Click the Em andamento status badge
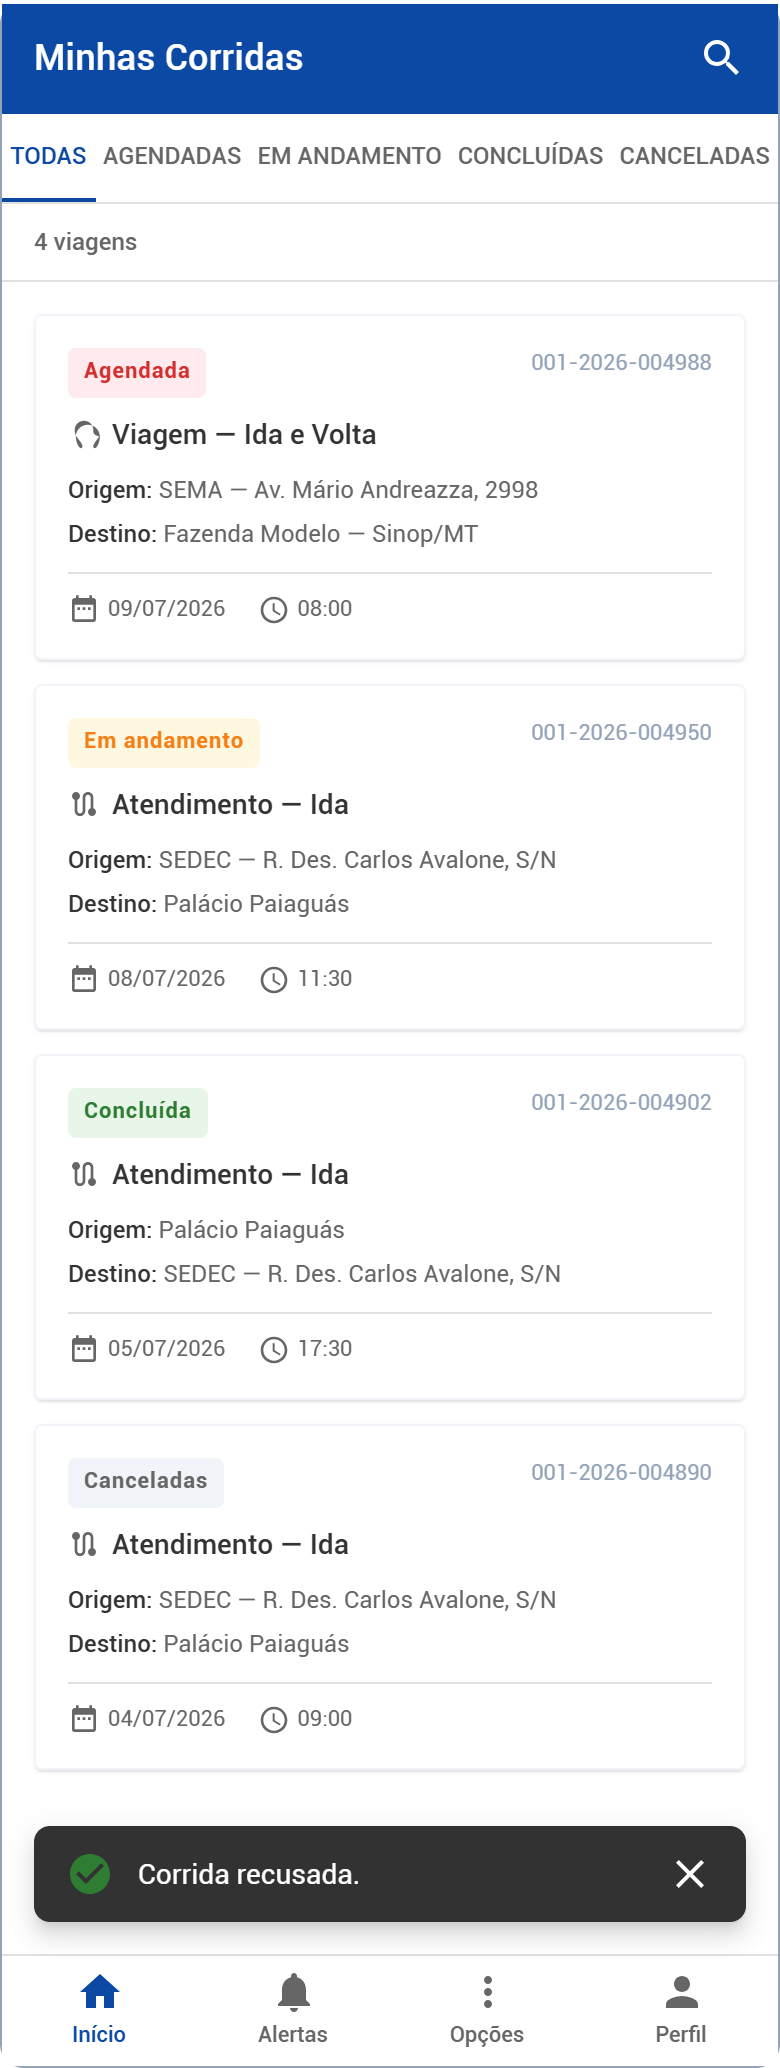The width and height of the screenshot is (780, 2068). (164, 742)
